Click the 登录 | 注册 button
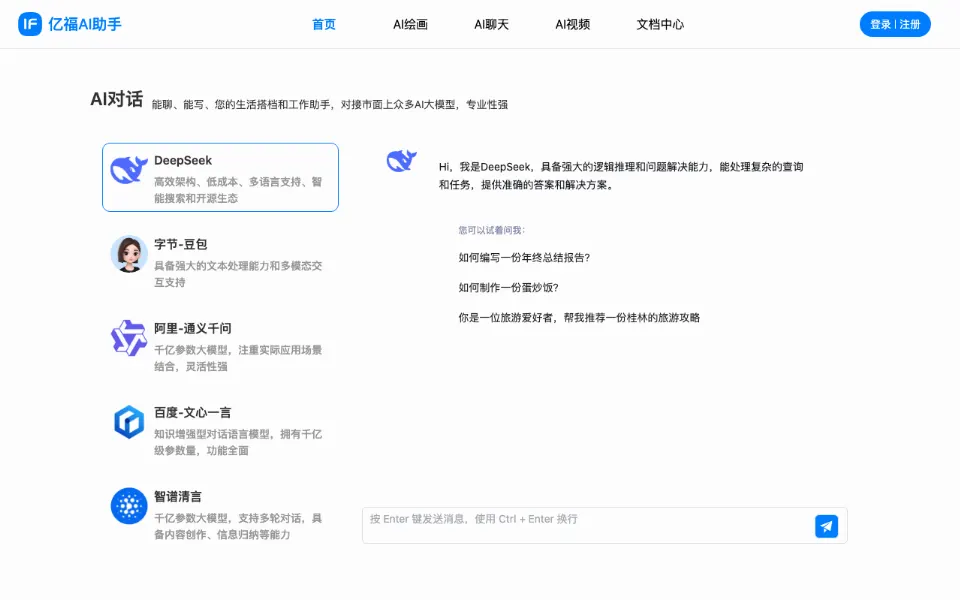Image resolution: width=960 pixels, height=600 pixels. pyautogui.click(x=895, y=24)
